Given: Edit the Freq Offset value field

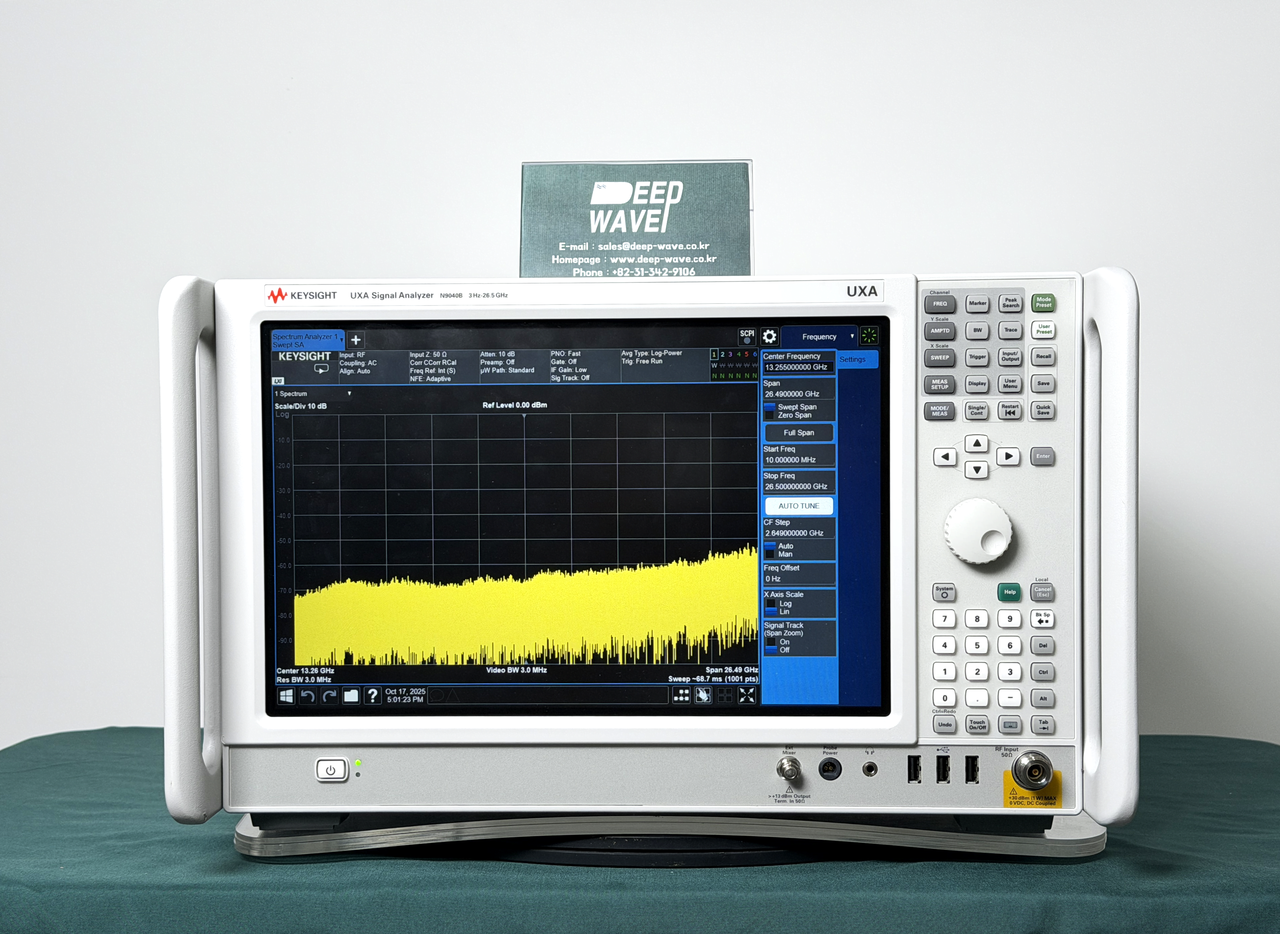Looking at the screenshot, I should tap(799, 579).
